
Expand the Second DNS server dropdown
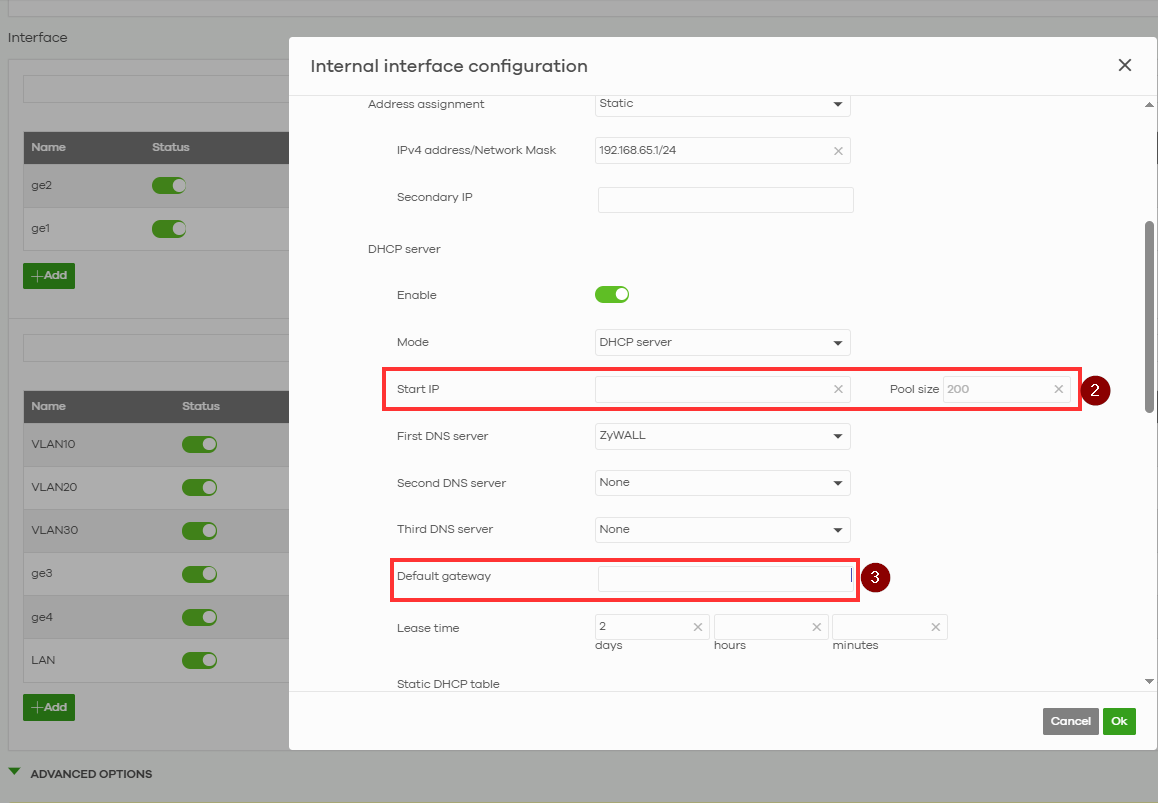(722, 482)
